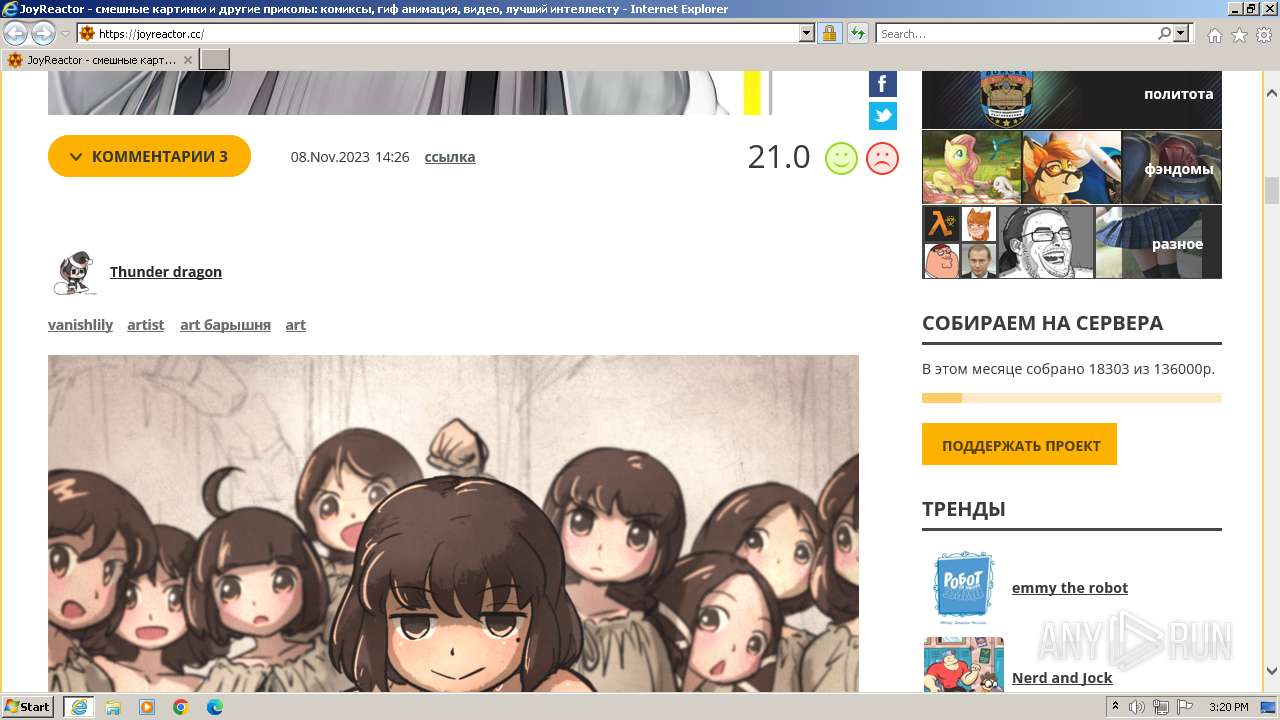Image resolution: width=1280 pixels, height=720 pixels.
Task: Open browser Tools gear icon
Action: (1264, 35)
